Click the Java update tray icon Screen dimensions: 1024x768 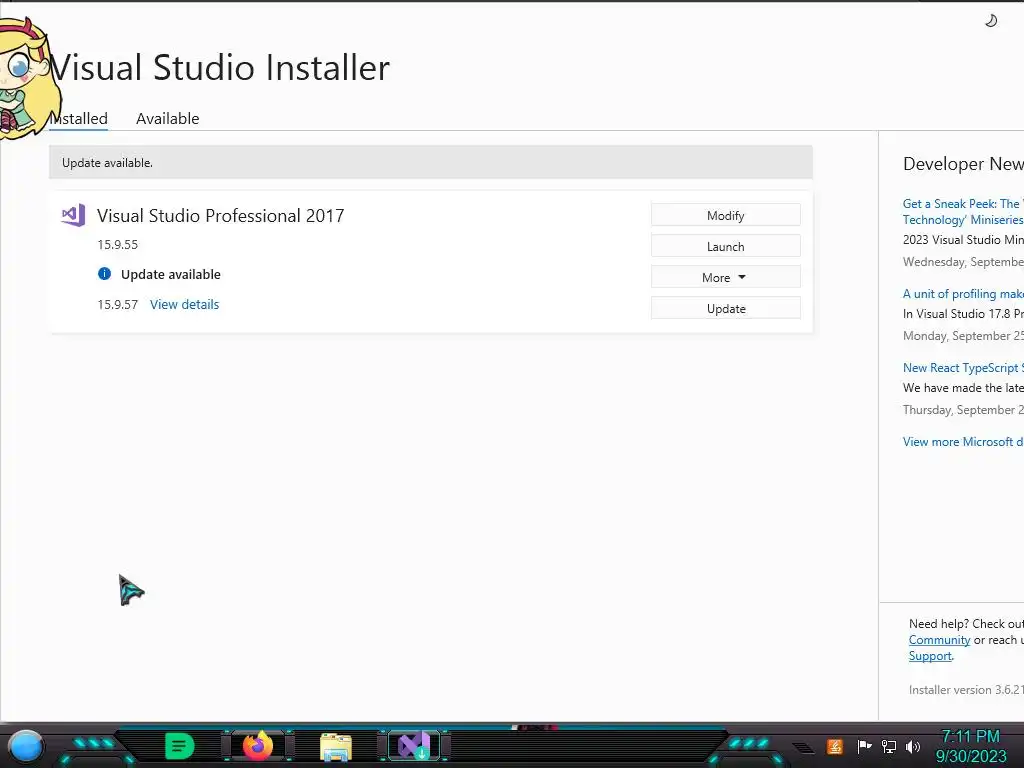coord(835,746)
